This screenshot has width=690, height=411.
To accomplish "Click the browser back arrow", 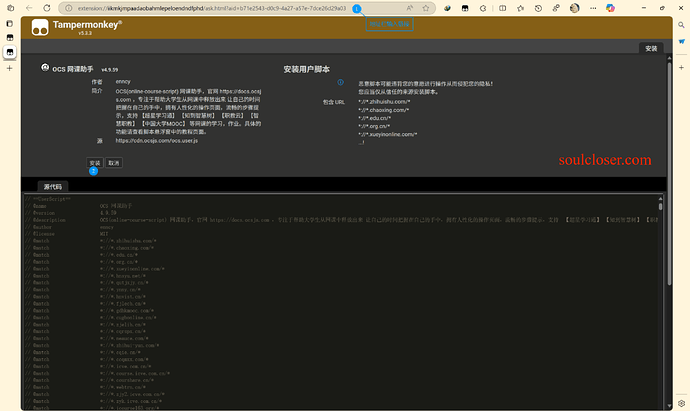I will [x=29, y=8].
